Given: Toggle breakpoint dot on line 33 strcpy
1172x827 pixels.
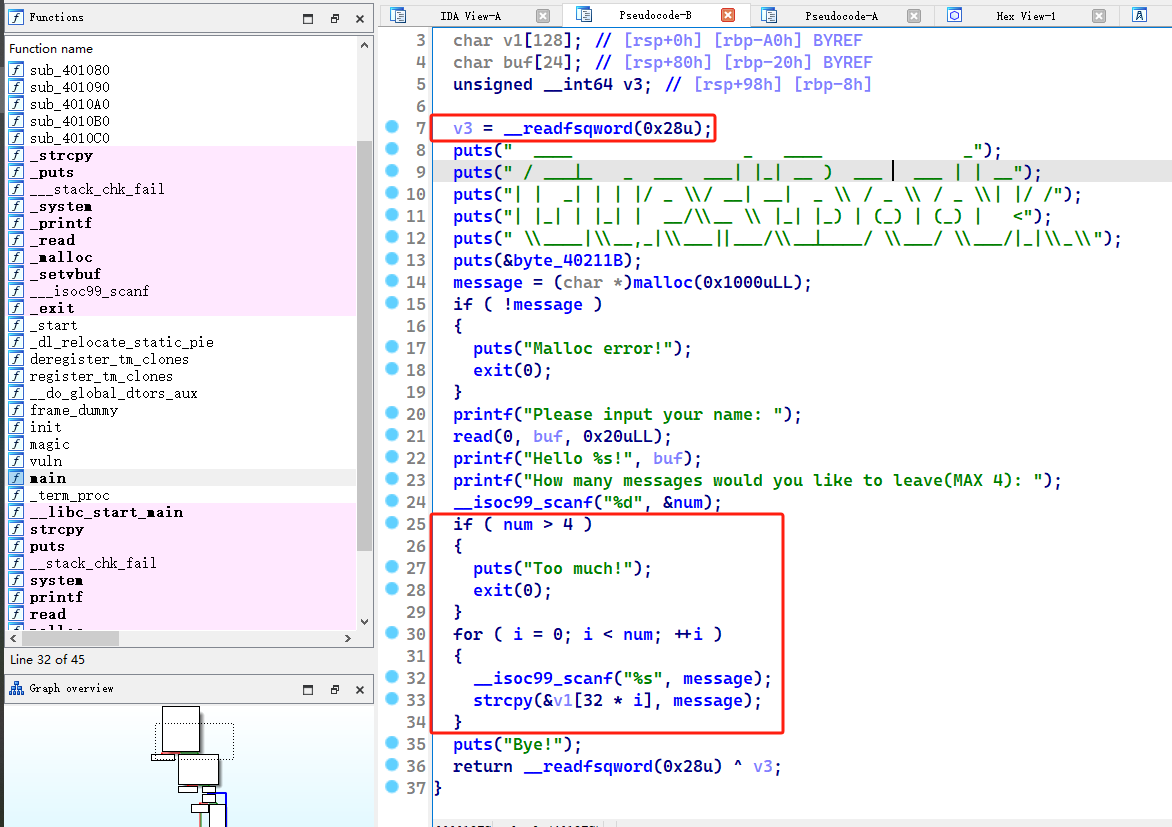Looking at the screenshot, I should (x=393, y=699).
